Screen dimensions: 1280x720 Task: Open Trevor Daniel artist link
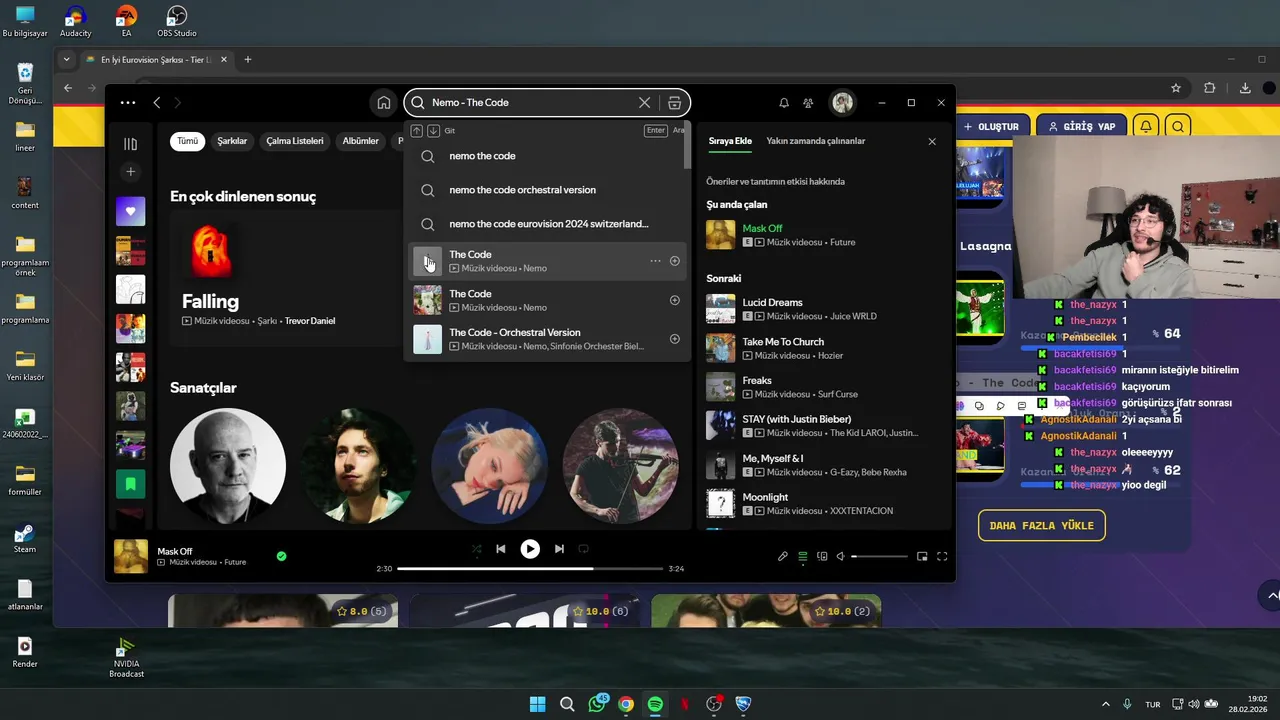(310, 321)
